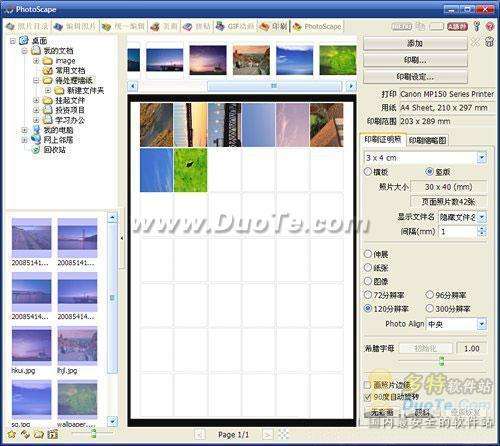Collapse the 我的文档 tree node

[25, 51]
